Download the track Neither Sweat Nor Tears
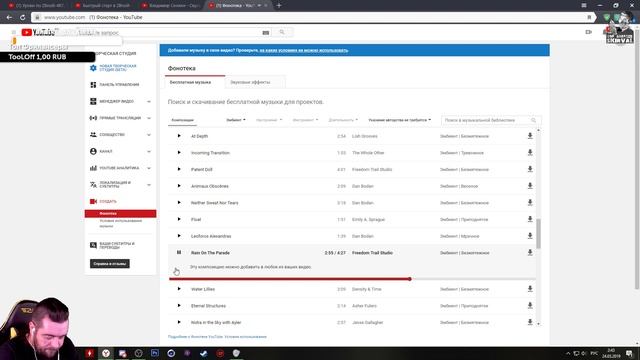This screenshot has height=360, width=640. [x=530, y=203]
